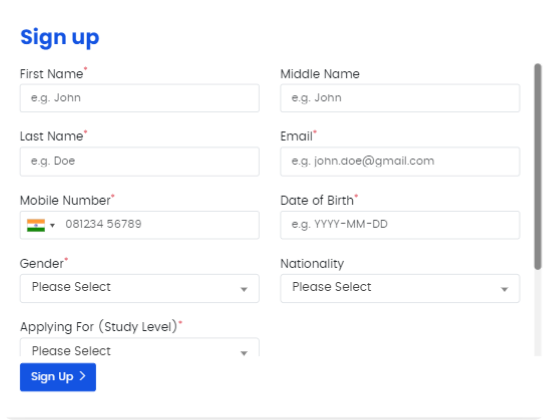
Task: Open the Nationality Please Select dropdown
Action: coord(400,288)
